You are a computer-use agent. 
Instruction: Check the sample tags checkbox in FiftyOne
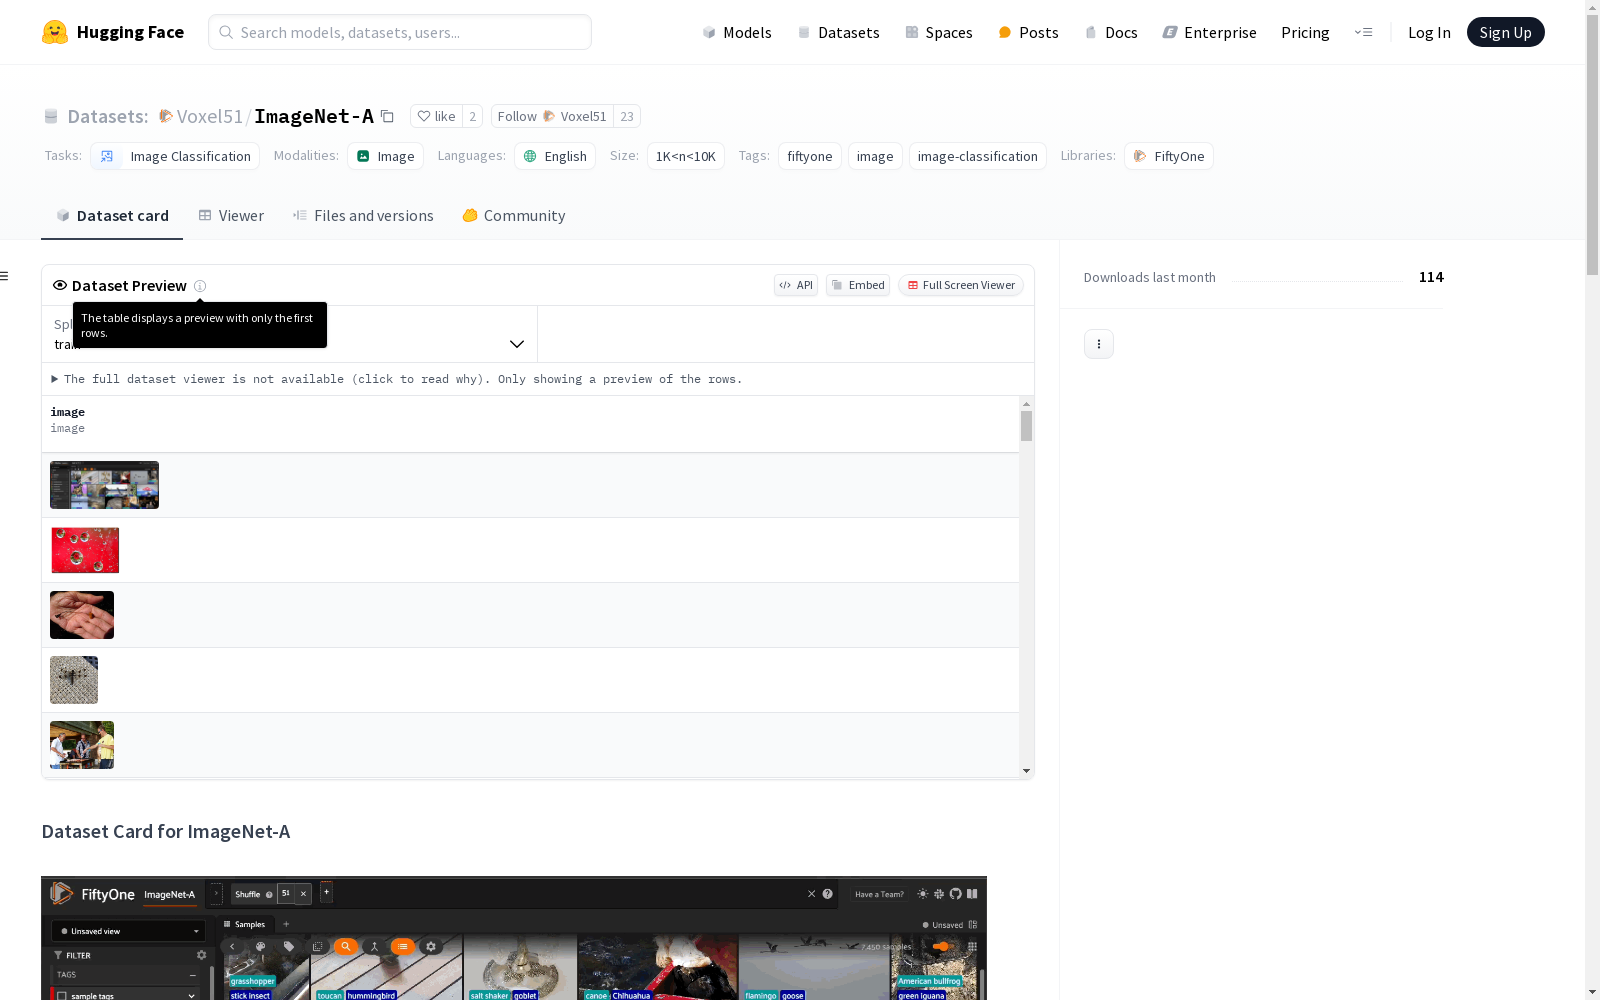coord(62,996)
